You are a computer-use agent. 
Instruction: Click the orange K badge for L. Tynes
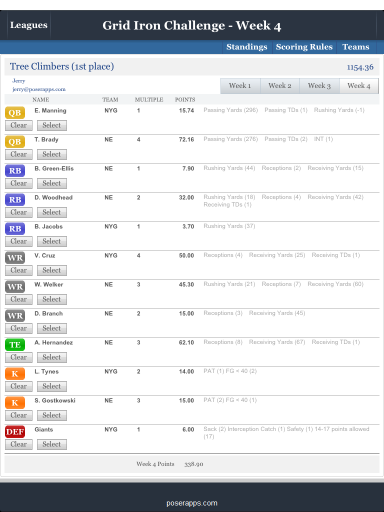15,374
